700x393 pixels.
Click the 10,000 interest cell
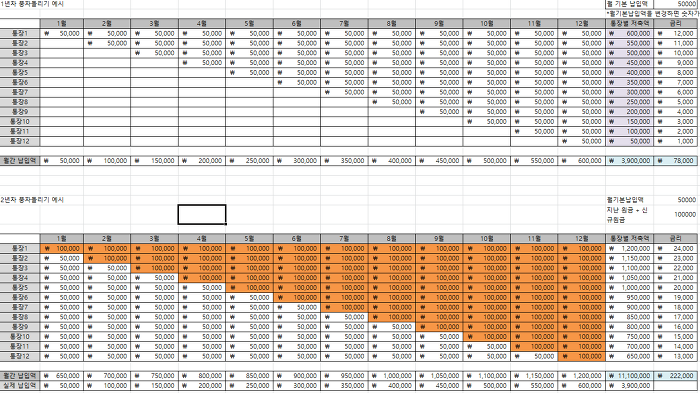pyautogui.click(x=675, y=53)
